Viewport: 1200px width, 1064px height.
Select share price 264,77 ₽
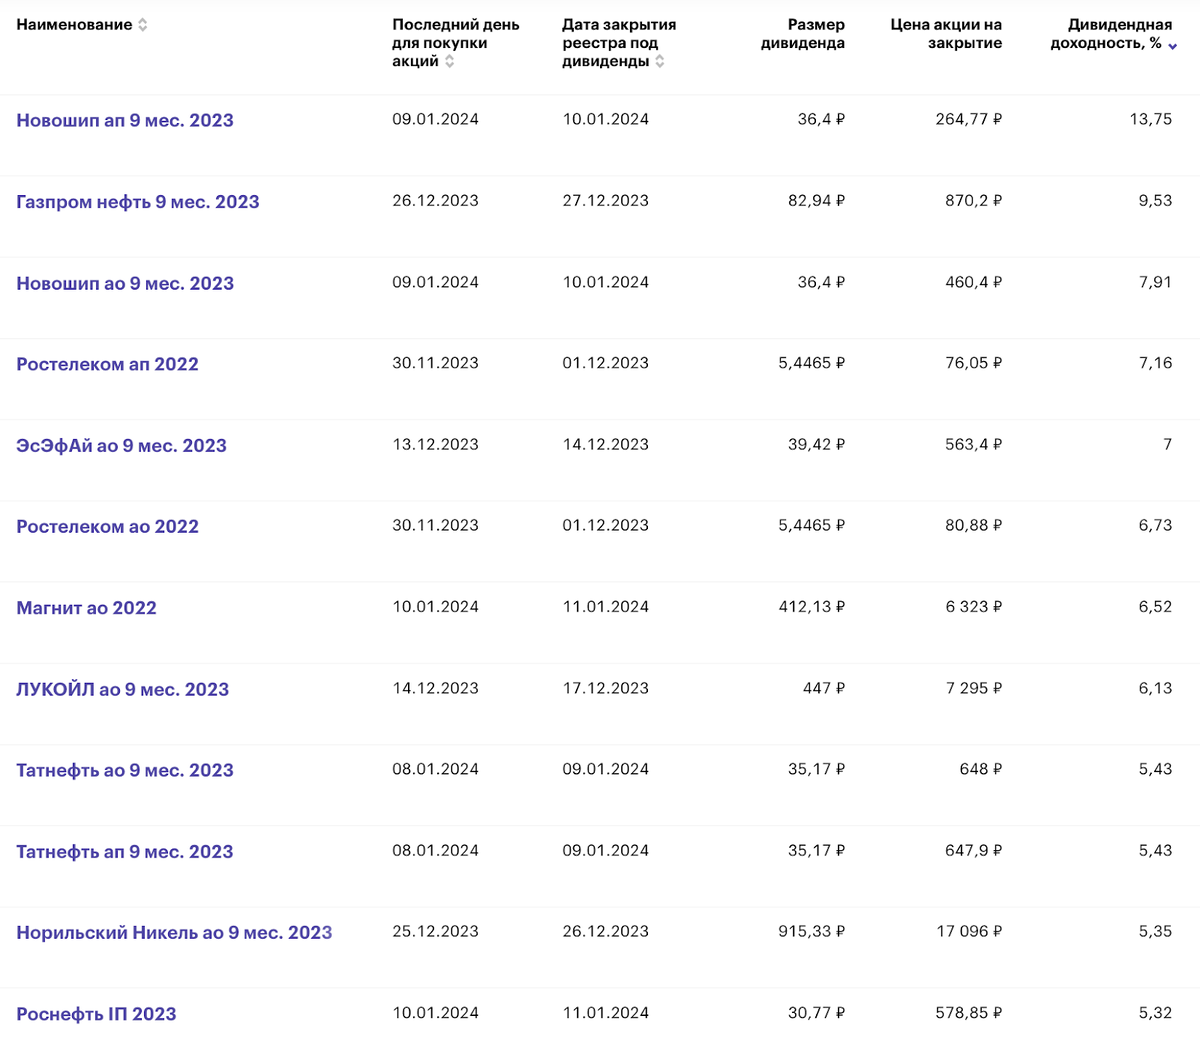[969, 119]
